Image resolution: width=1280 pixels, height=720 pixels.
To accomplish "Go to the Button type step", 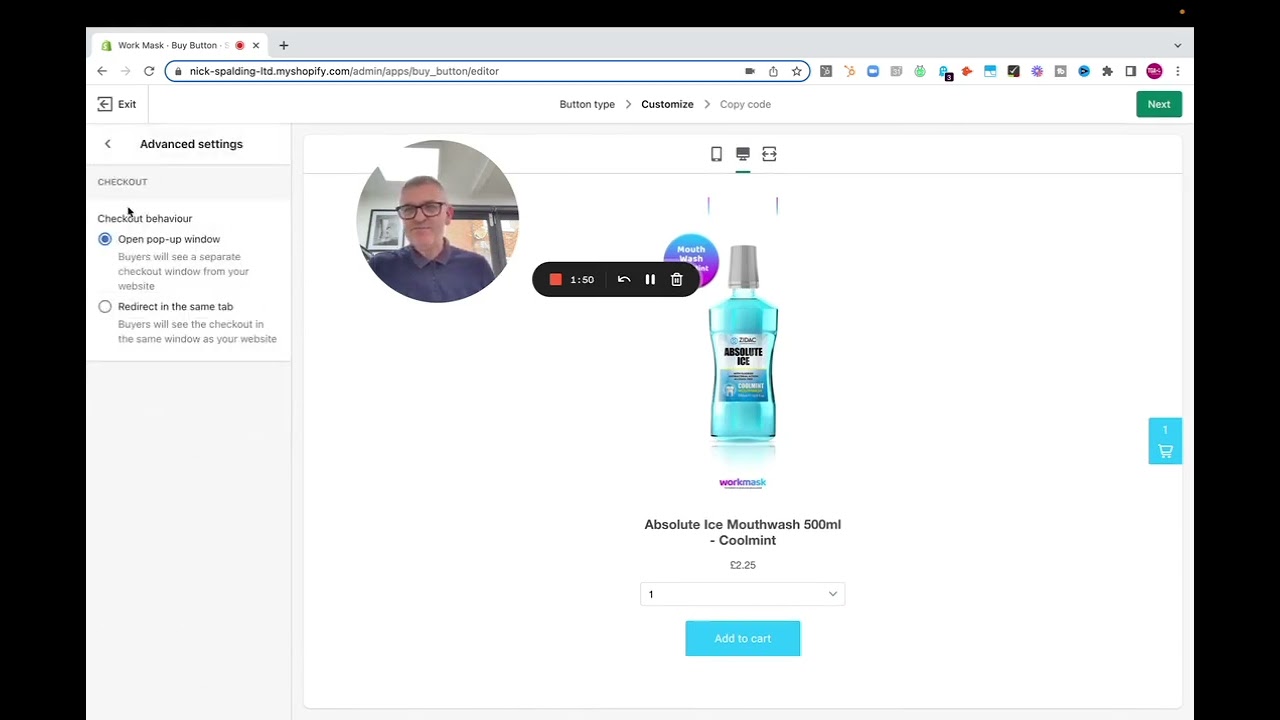I will click(587, 104).
